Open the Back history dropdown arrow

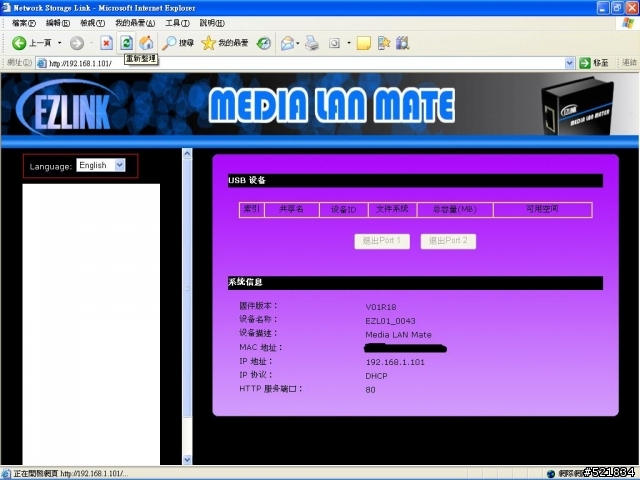click(60, 43)
